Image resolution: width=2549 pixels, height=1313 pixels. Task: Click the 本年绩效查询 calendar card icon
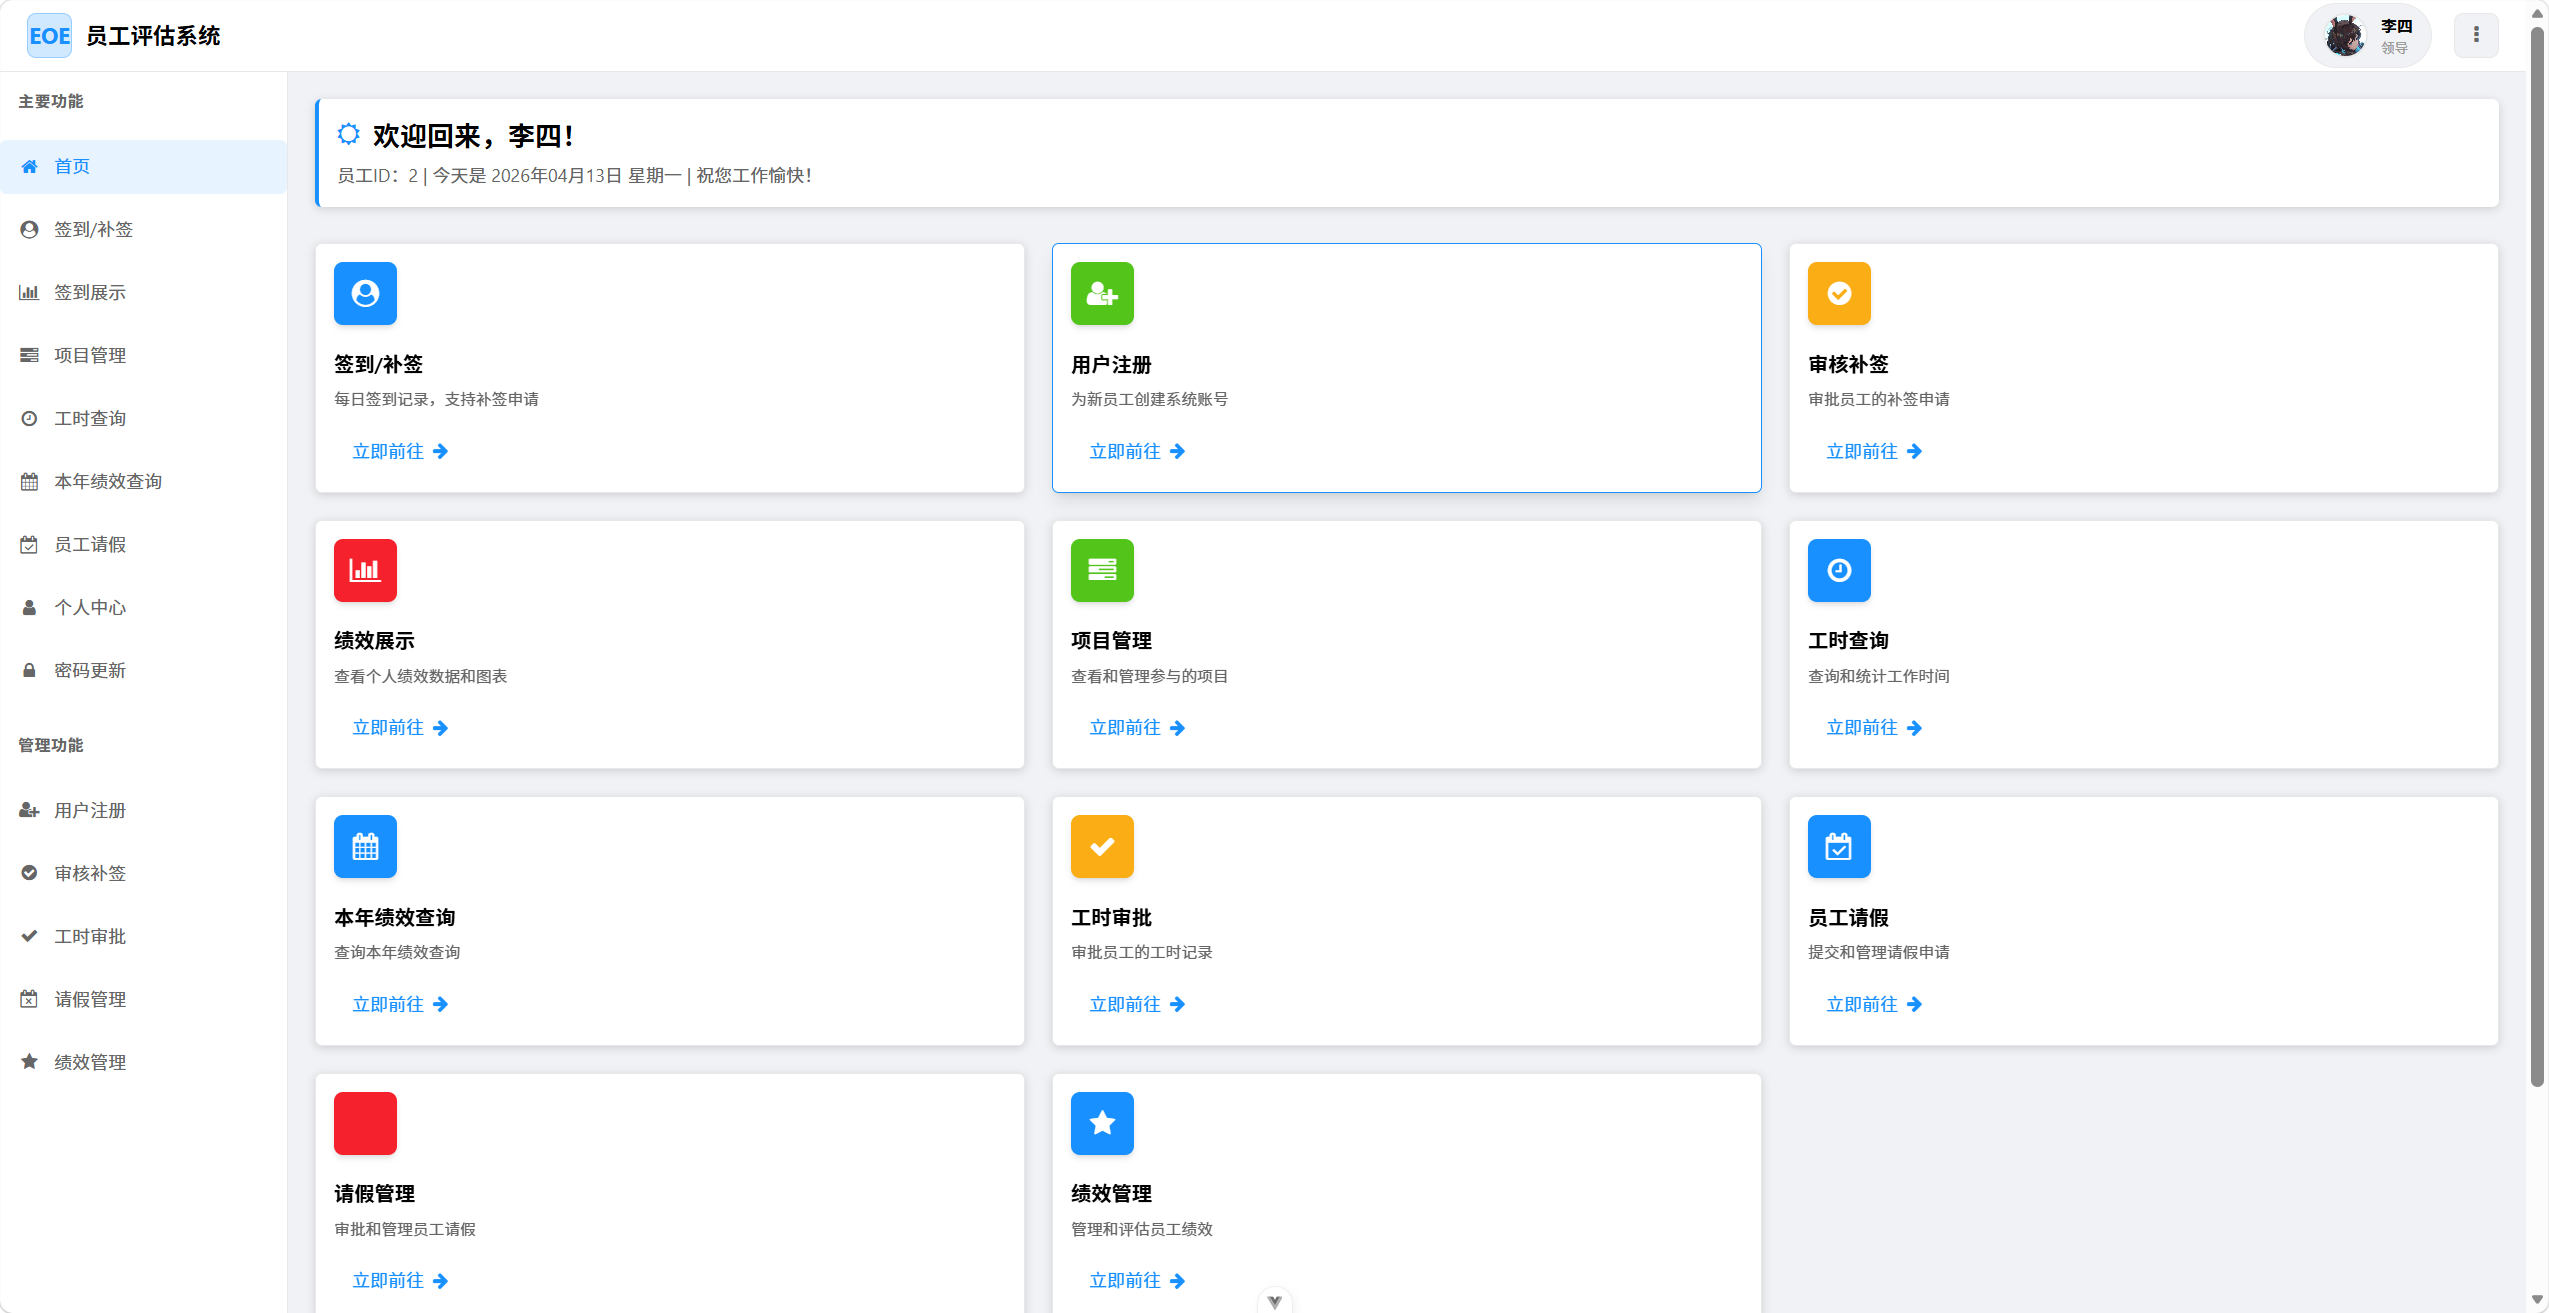tap(365, 846)
